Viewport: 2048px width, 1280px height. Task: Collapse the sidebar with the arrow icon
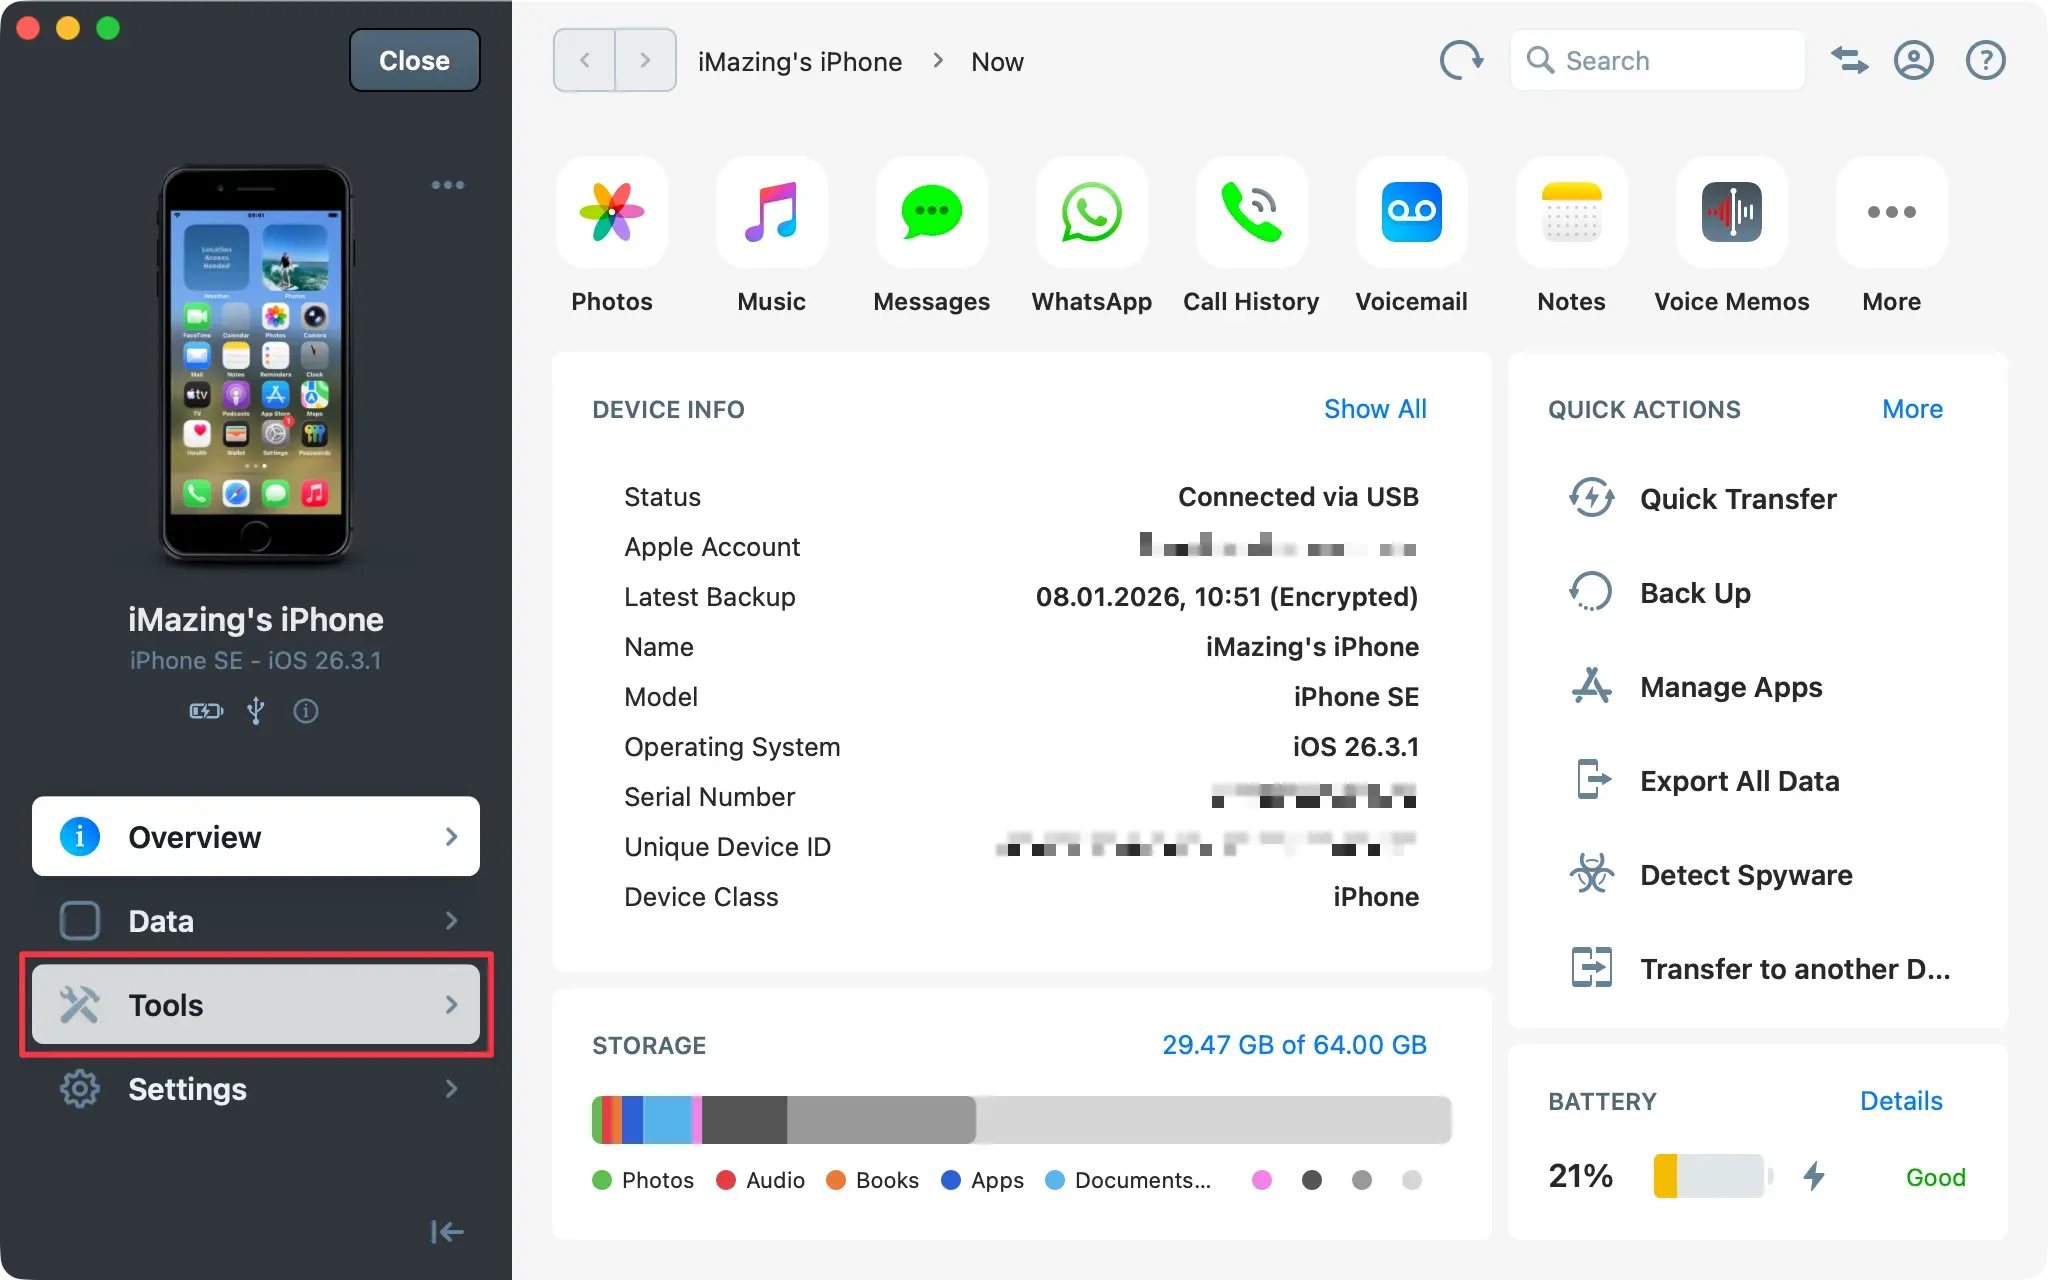tap(447, 1232)
